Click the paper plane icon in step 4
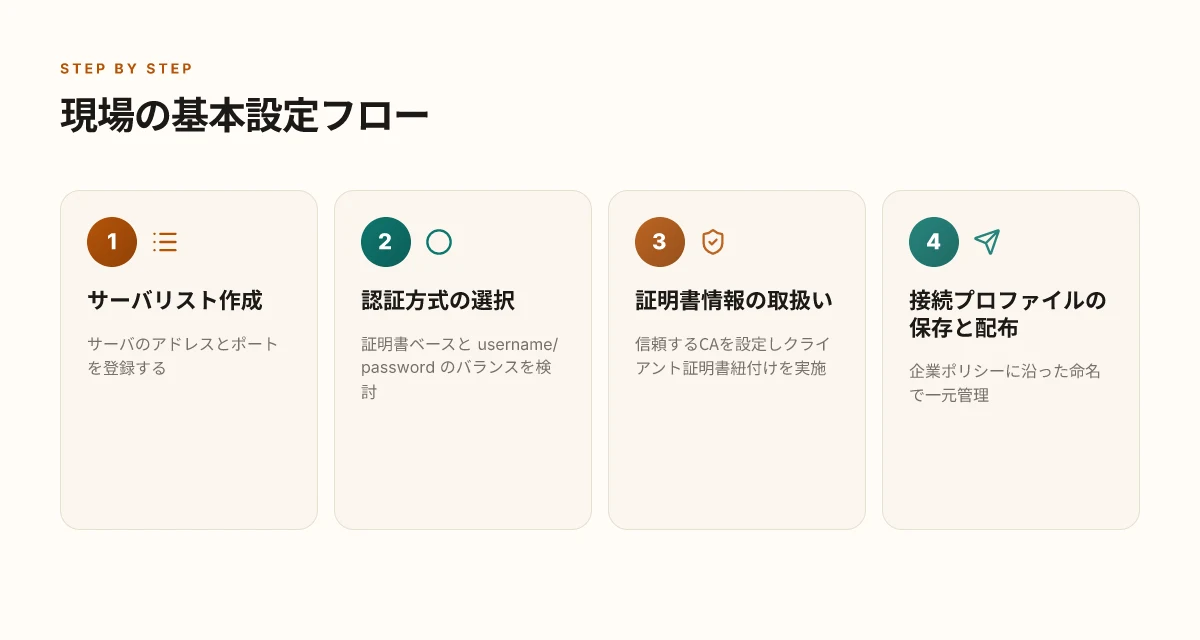The height and width of the screenshot is (640, 1200). [987, 242]
